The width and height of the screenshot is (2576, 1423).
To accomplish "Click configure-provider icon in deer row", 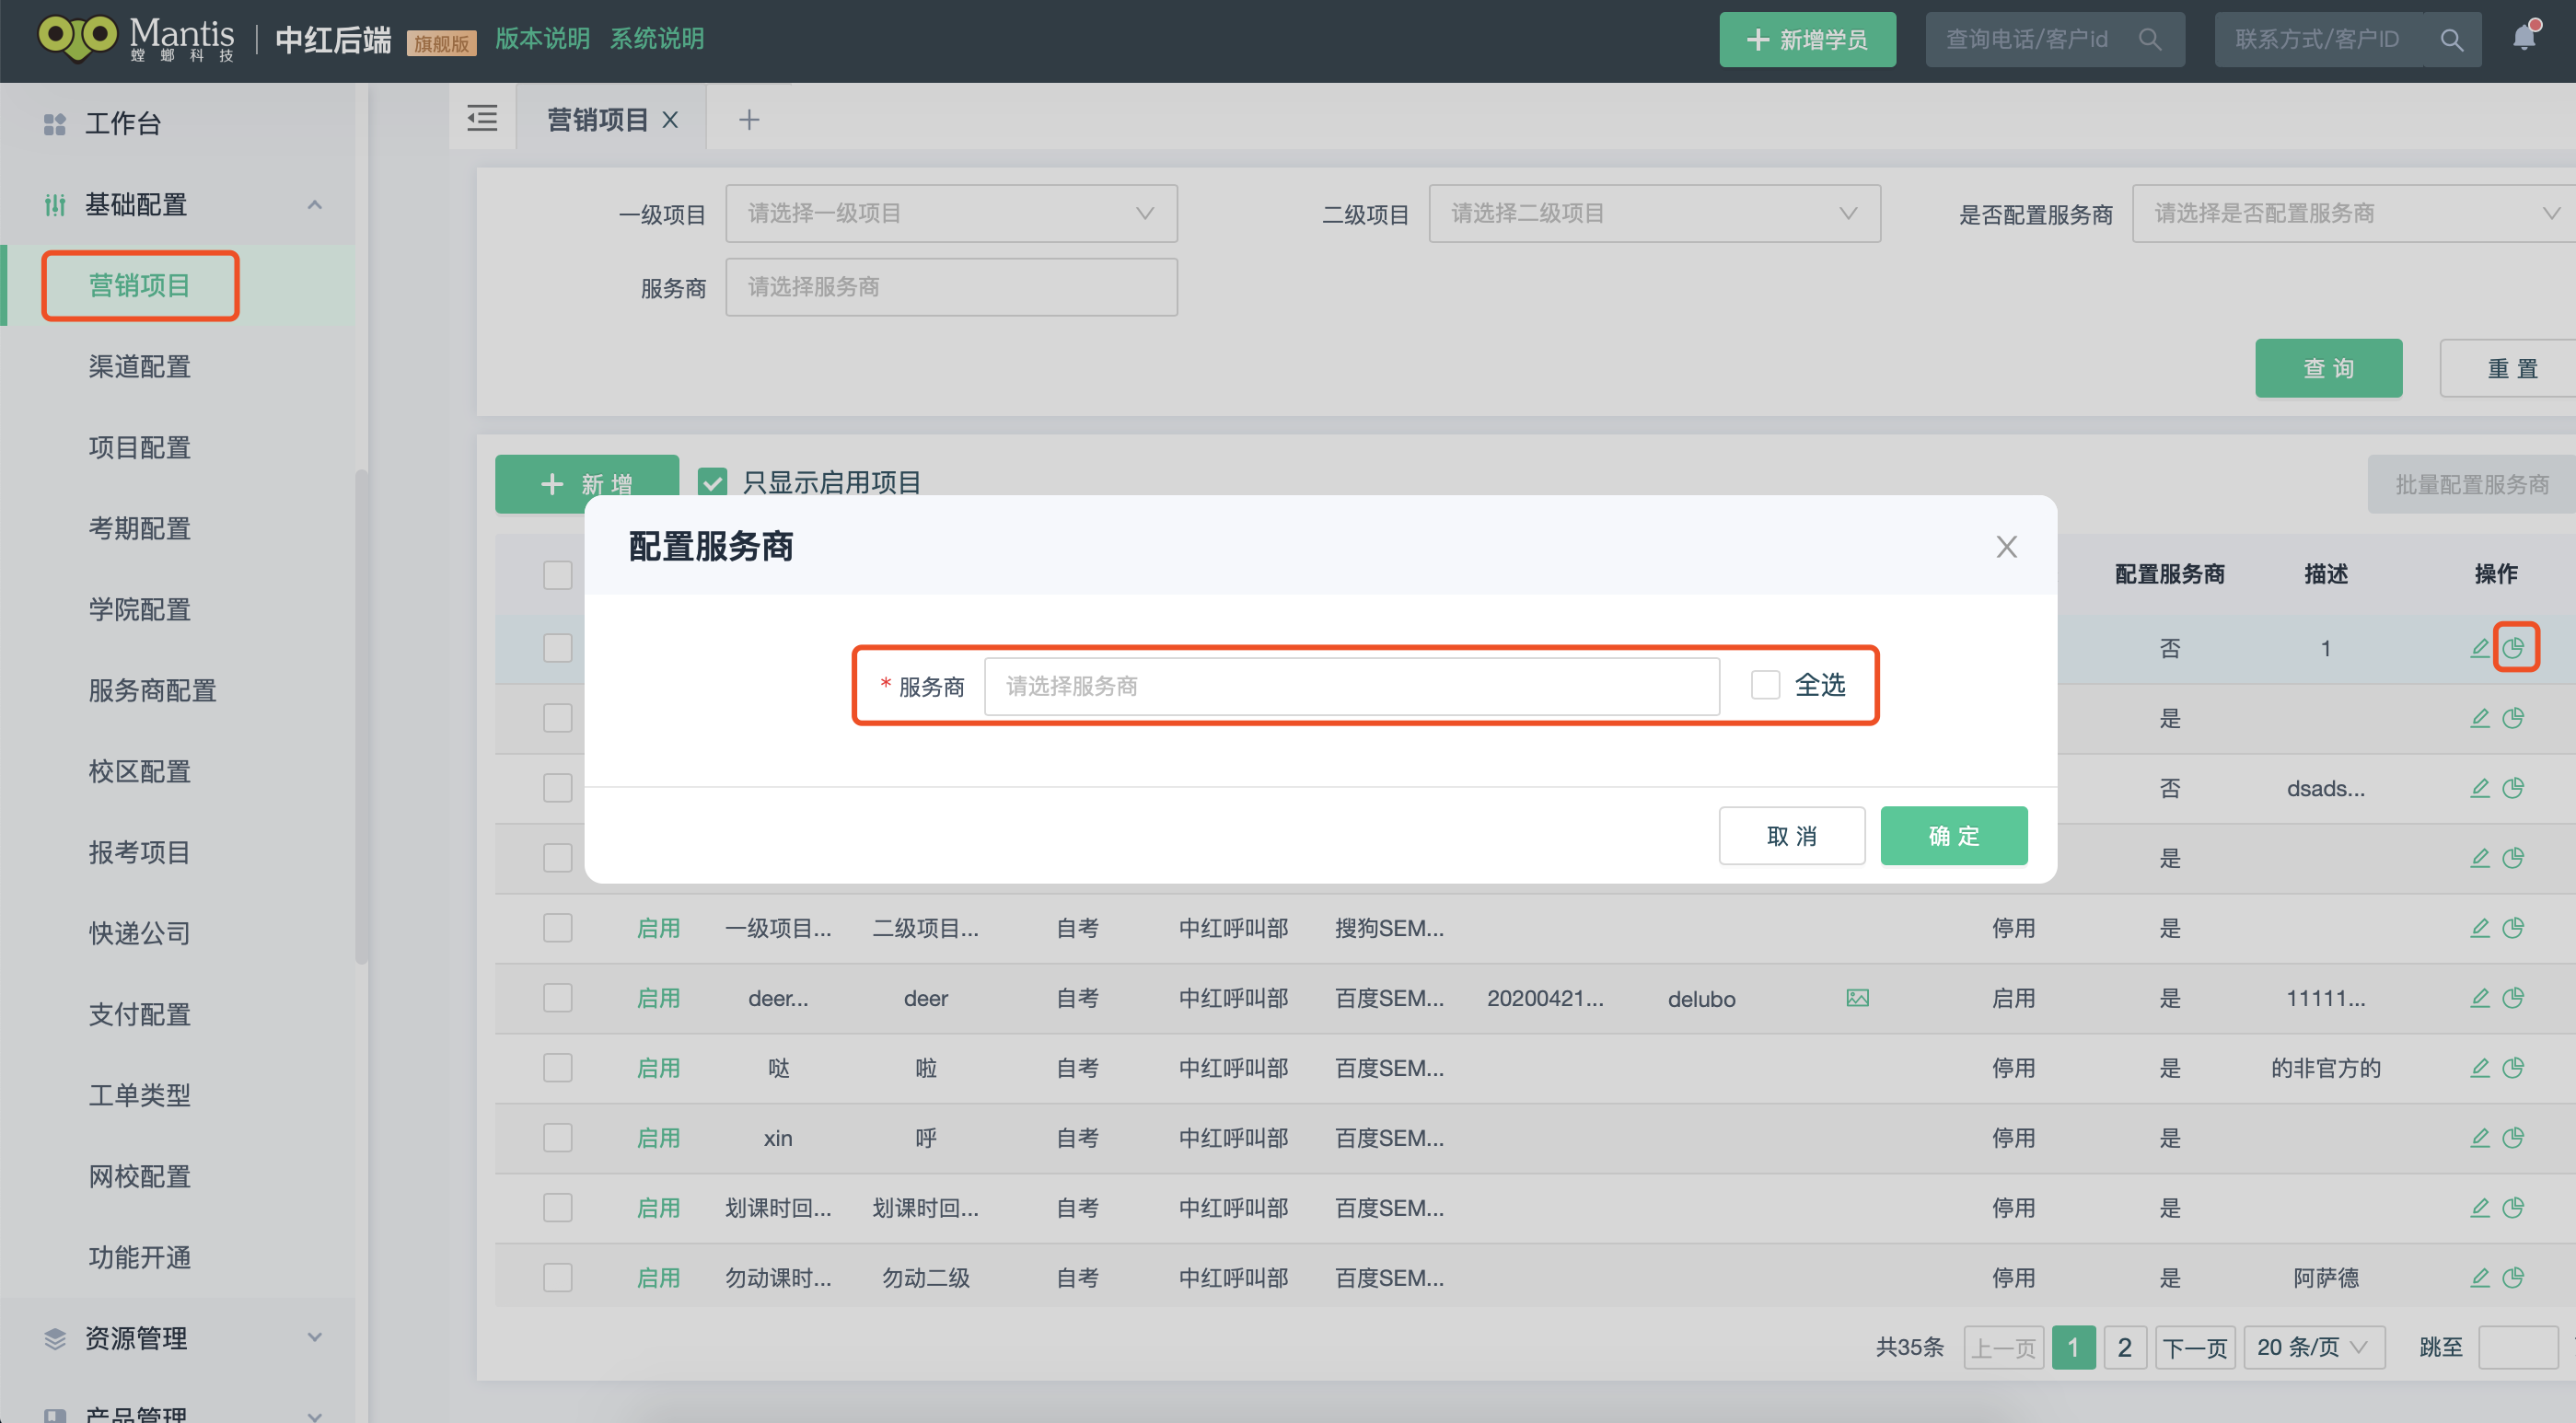I will pos(2513,998).
